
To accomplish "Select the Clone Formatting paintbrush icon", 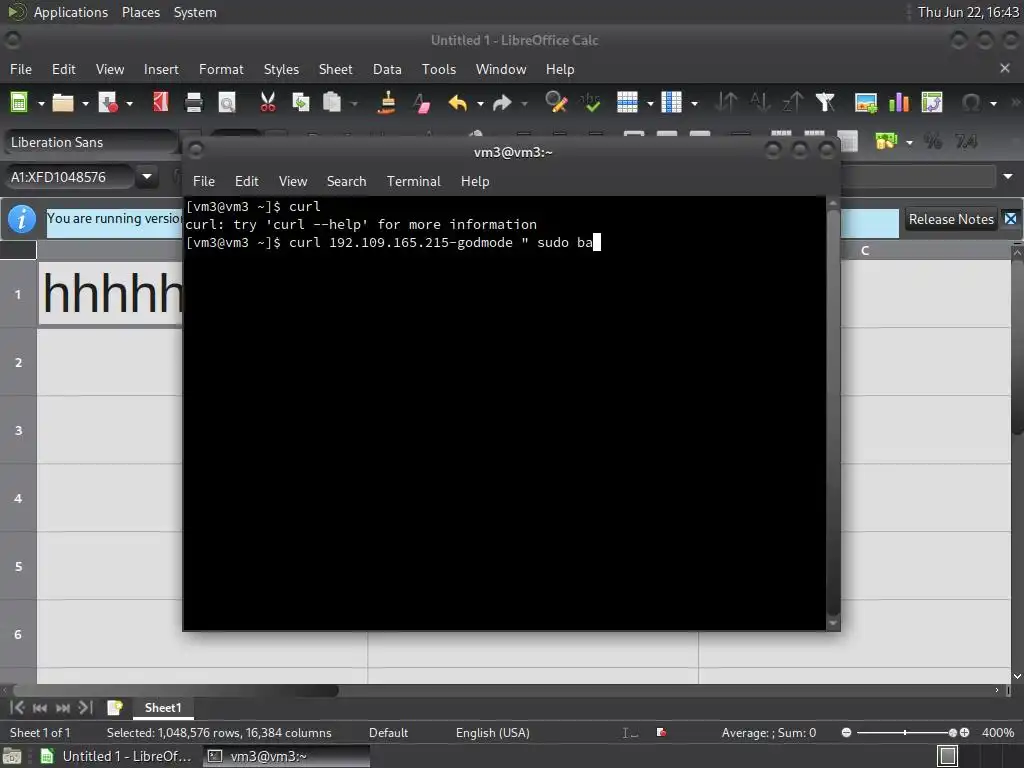I will click(387, 103).
